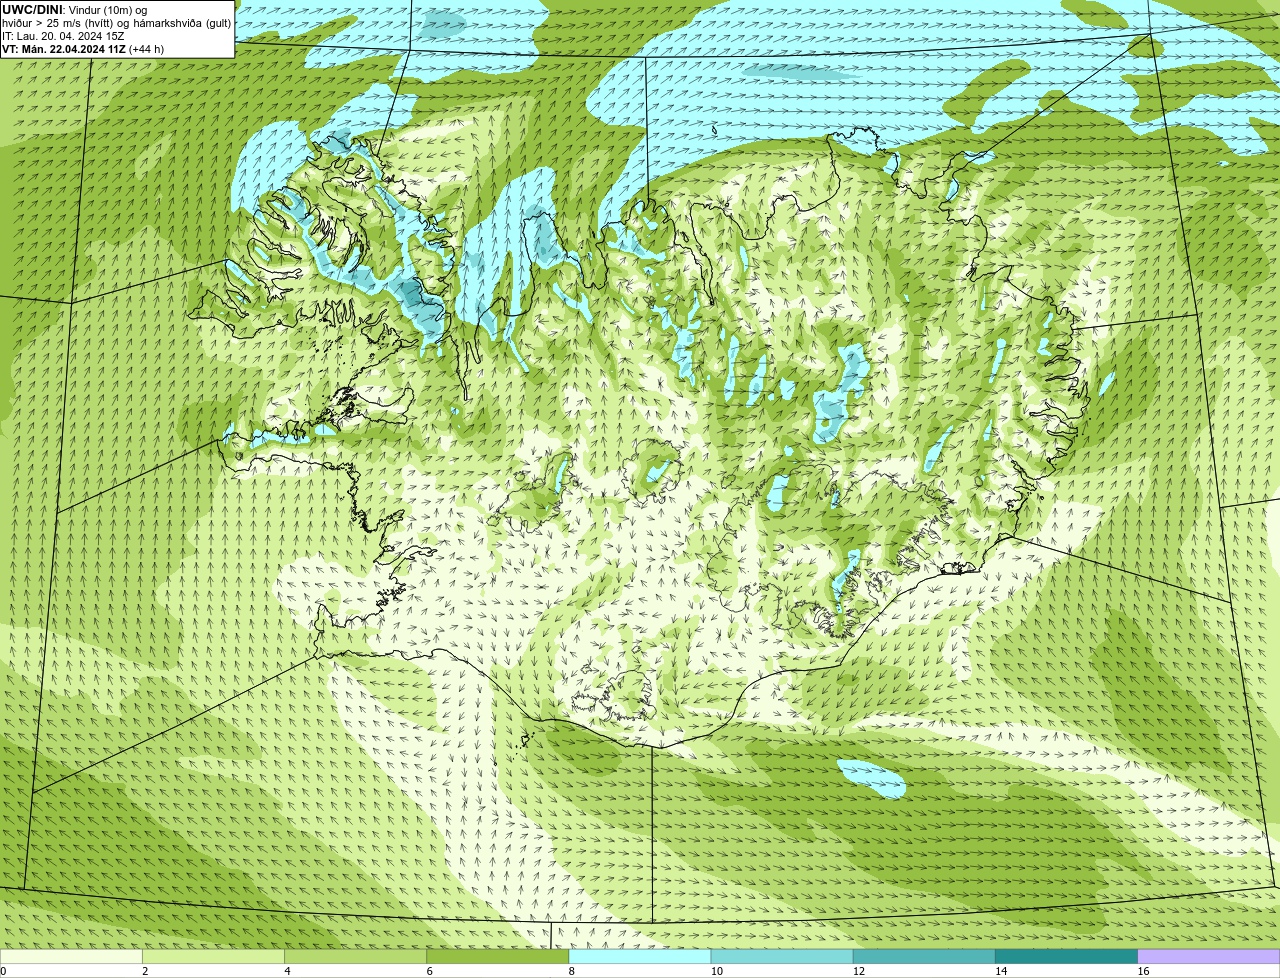
Task: Click the valid time "VT: Mán. 22.04.2024 11Z (+44 h)"
Action: pos(83,49)
